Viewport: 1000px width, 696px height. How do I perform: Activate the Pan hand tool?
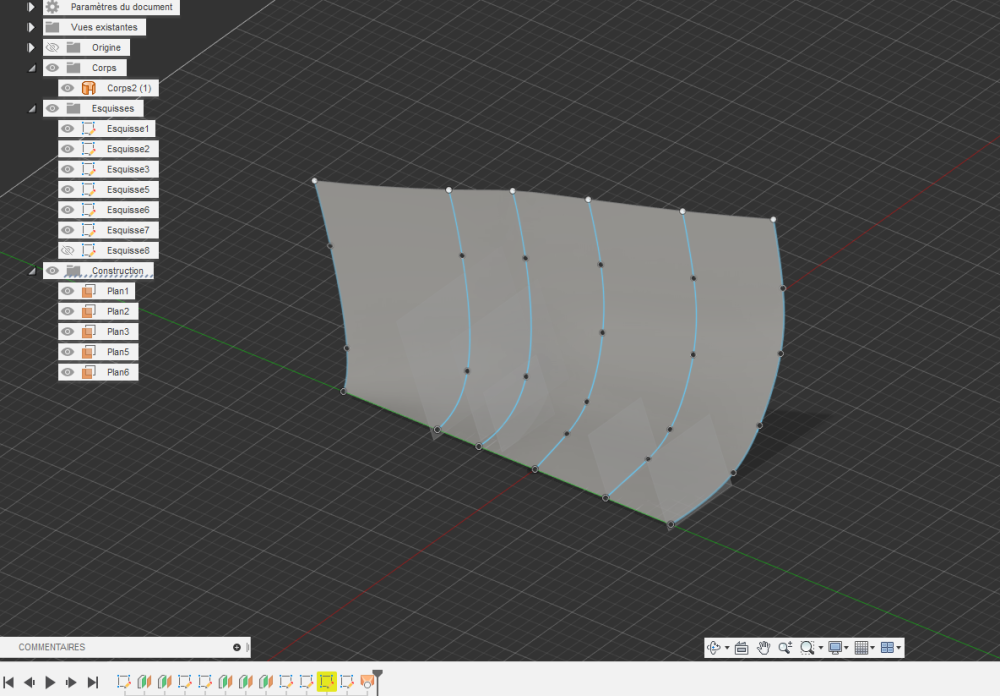(x=763, y=648)
